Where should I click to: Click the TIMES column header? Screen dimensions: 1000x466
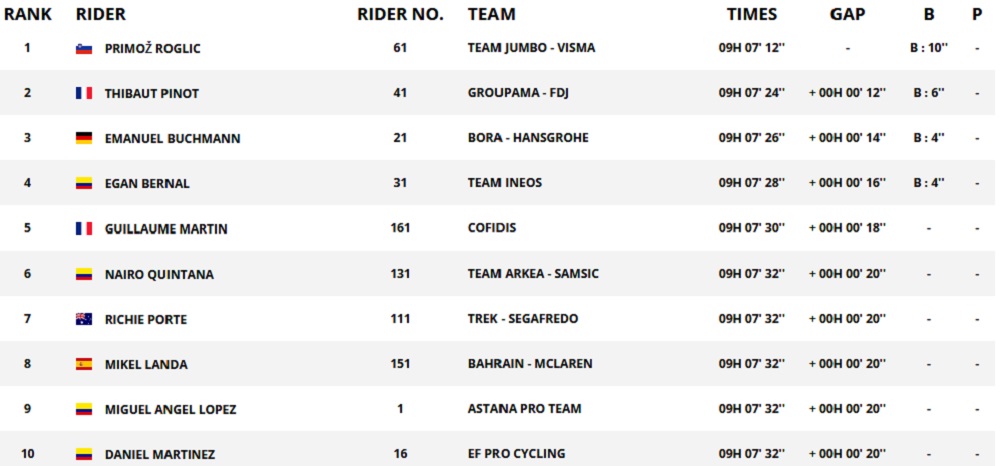coord(751,15)
